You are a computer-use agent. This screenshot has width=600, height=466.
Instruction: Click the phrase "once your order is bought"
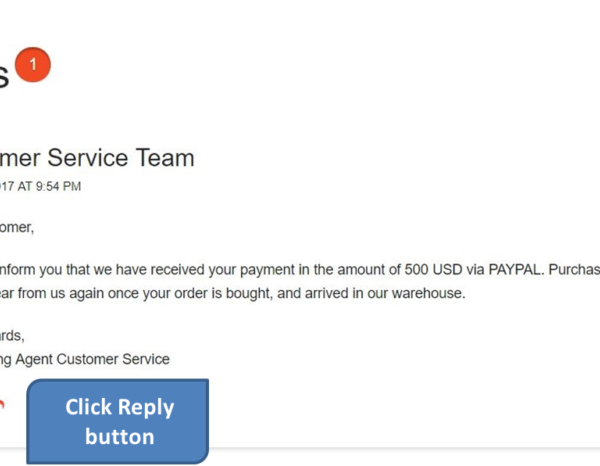point(190,293)
